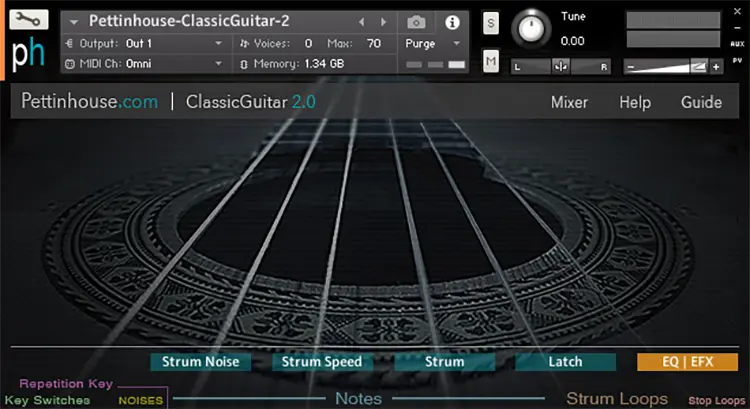This screenshot has height=409, width=750.
Task: Toggle the AUX sends panel
Action: (737, 44)
